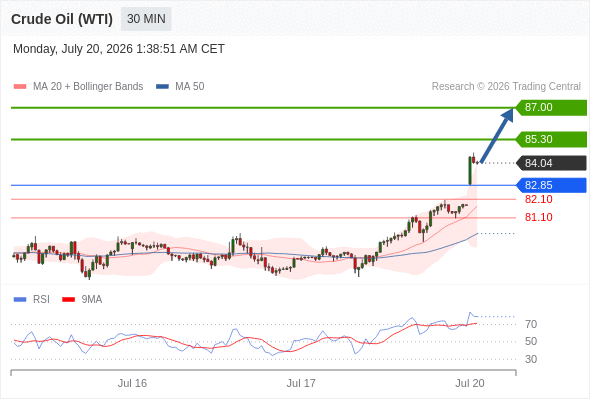Click the green 85.30 resistance price tag

coord(551,139)
